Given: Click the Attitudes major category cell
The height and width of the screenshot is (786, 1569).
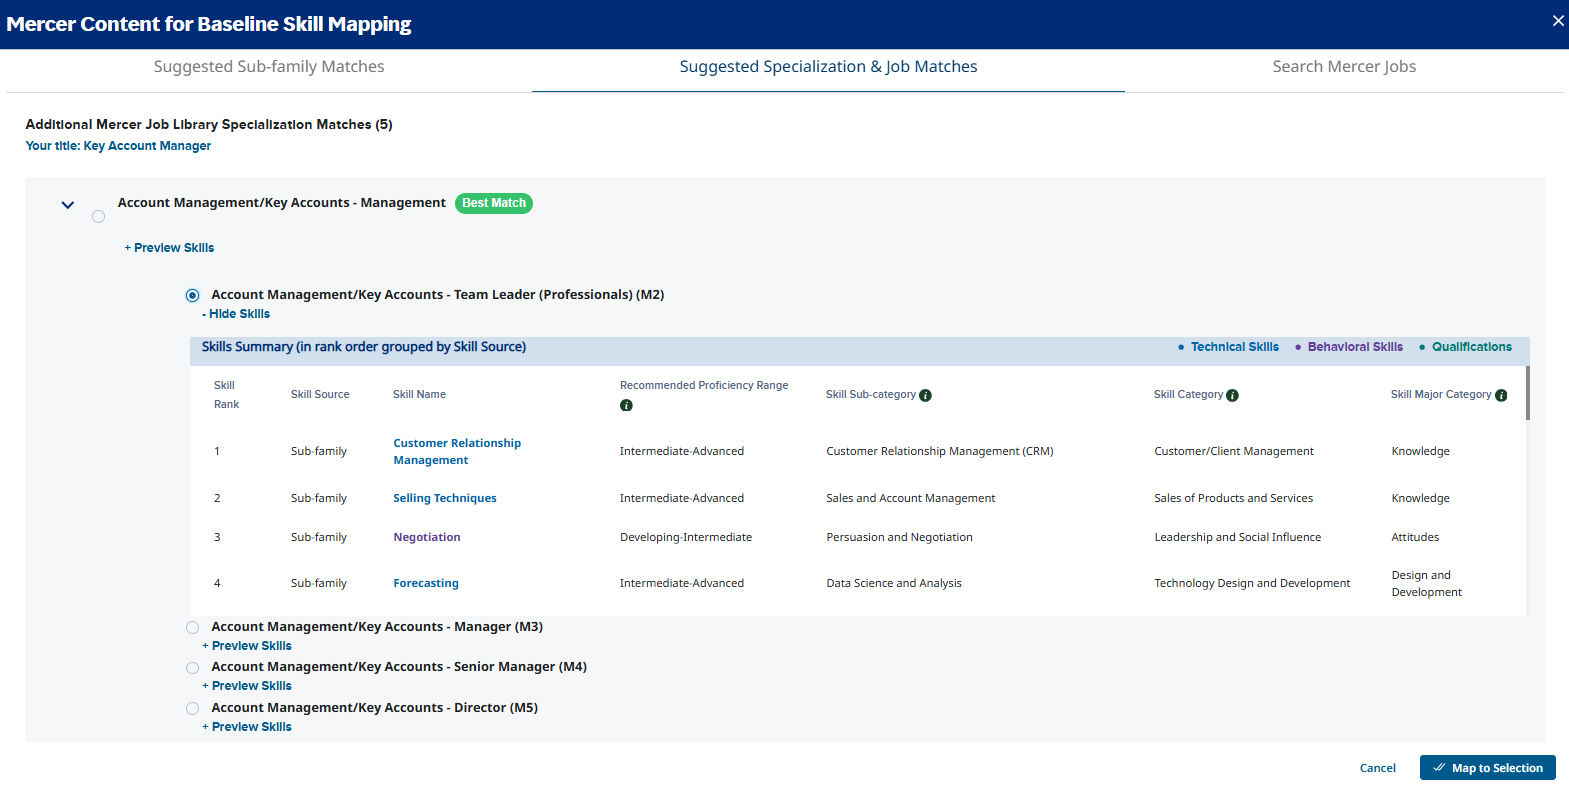Looking at the screenshot, I should (x=1415, y=537).
